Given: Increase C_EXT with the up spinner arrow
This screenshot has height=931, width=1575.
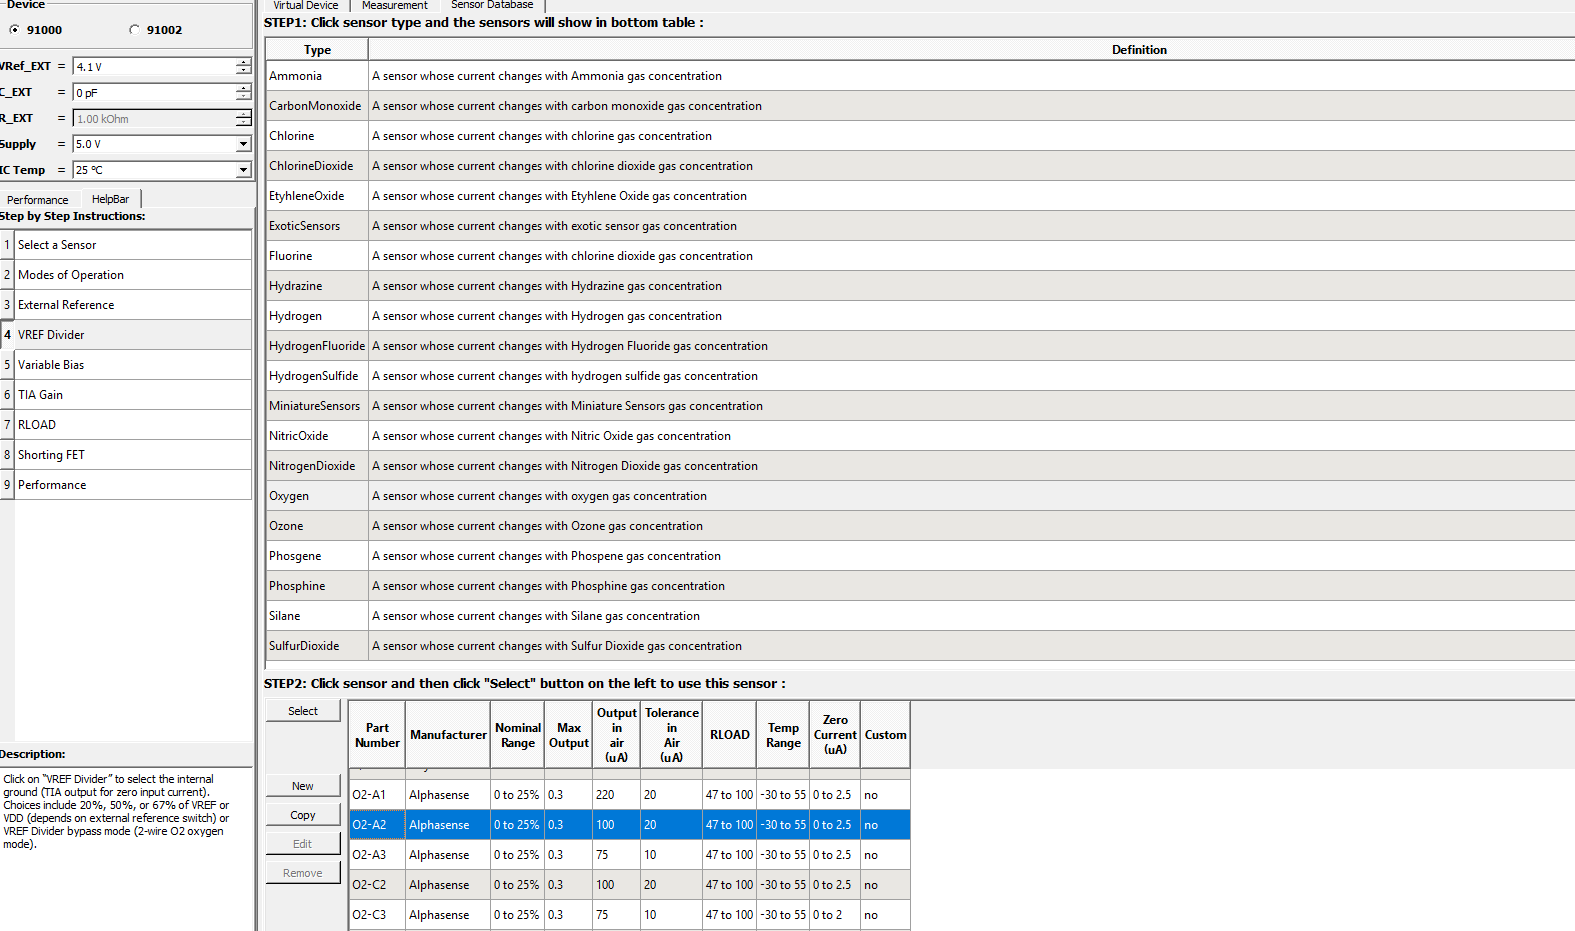Looking at the screenshot, I should click(244, 88).
